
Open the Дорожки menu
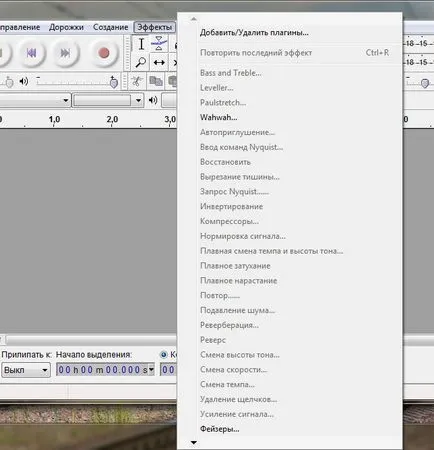click(66, 27)
